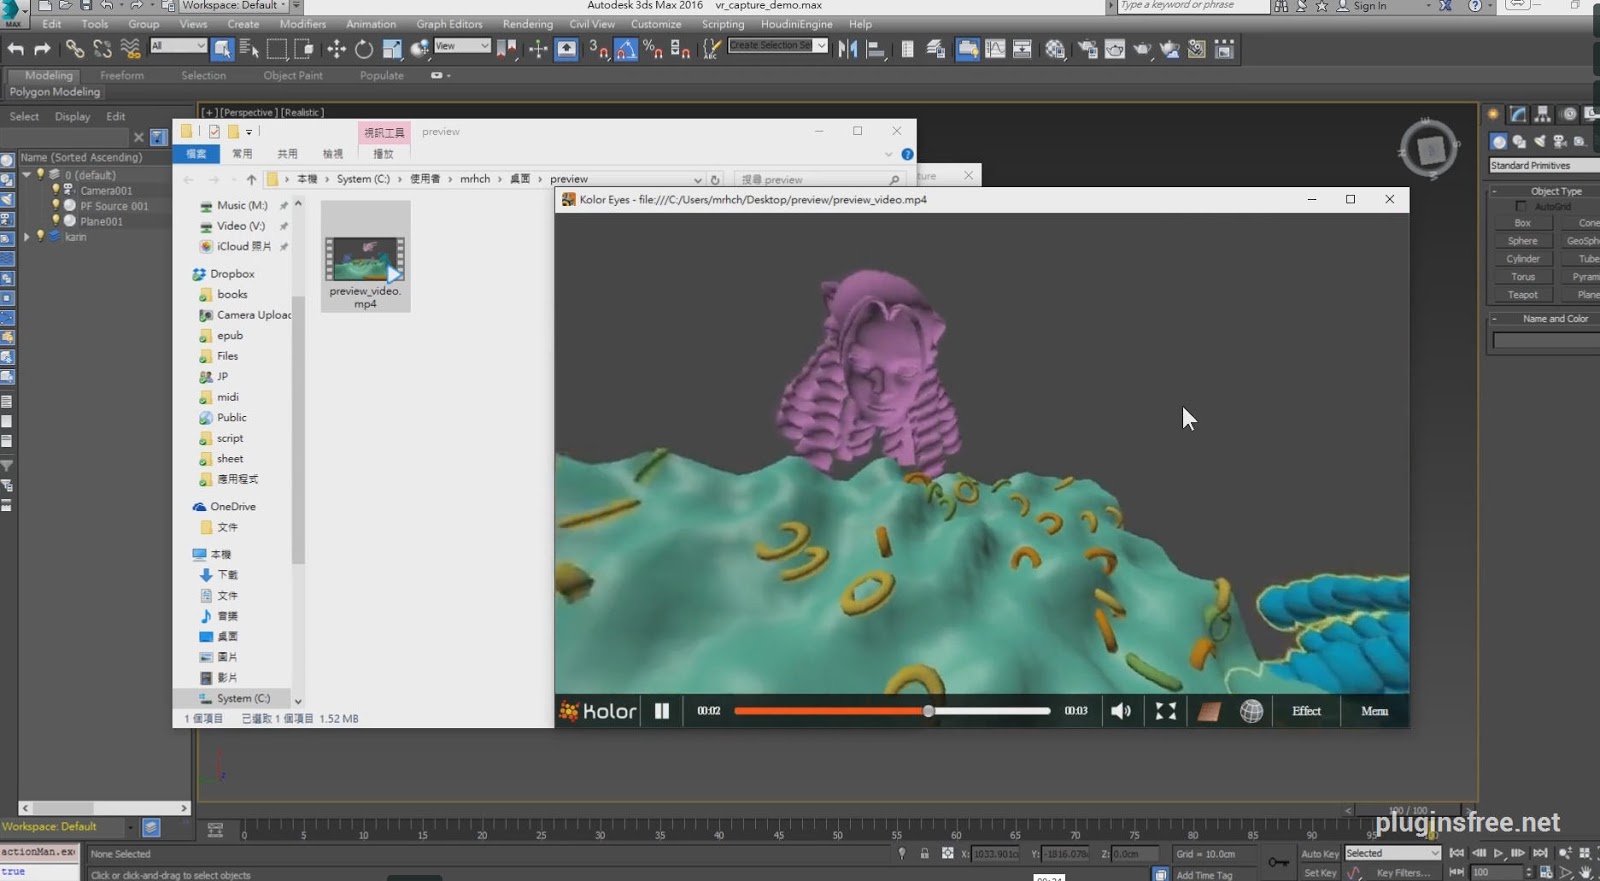Pause the Kolor Eyes video playback
1600x881 pixels.
coord(661,711)
